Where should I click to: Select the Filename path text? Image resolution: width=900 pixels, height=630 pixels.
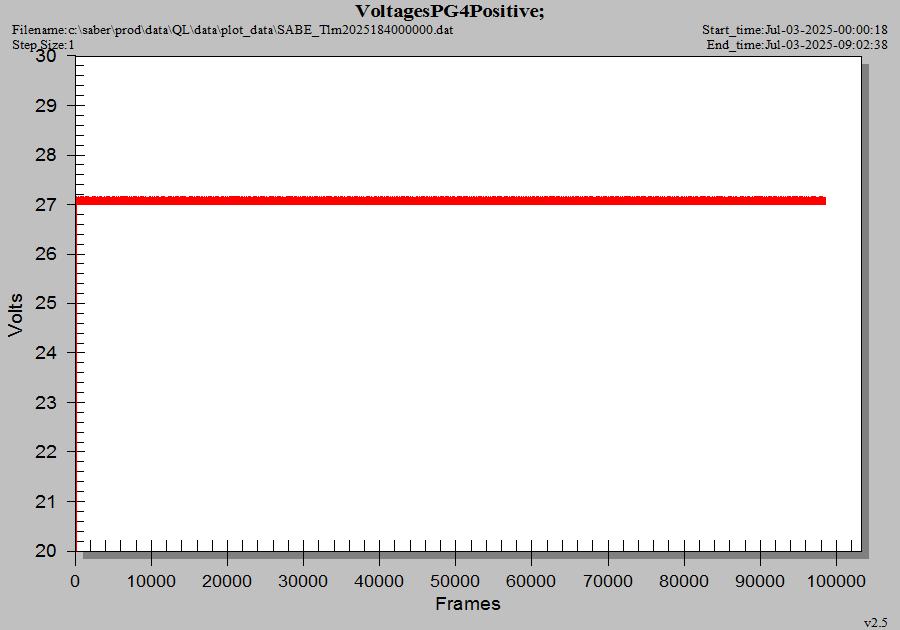pos(232,30)
